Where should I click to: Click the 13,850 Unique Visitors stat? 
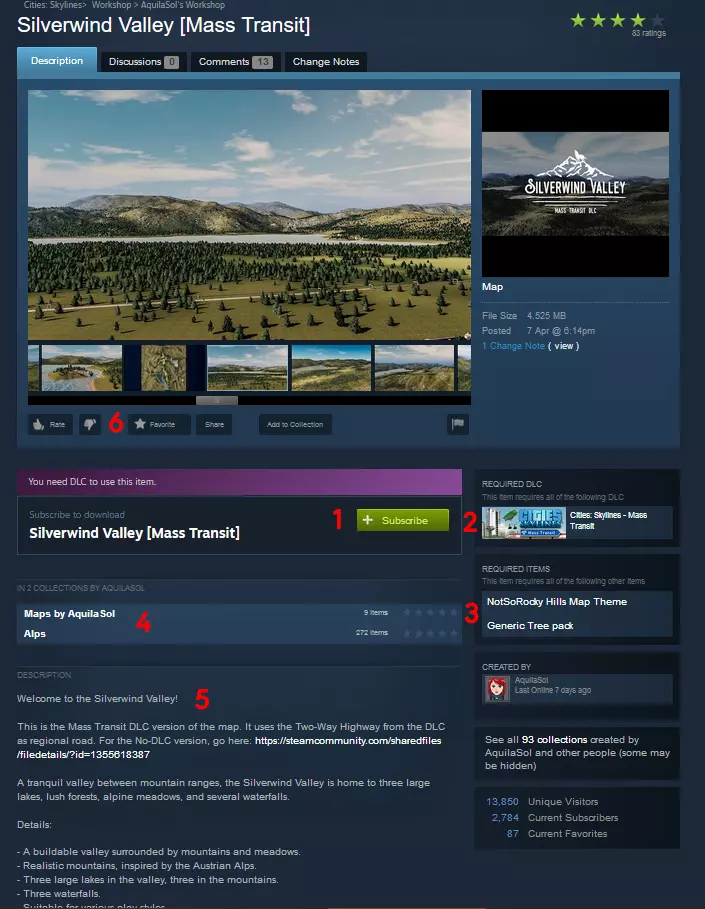click(x=542, y=801)
